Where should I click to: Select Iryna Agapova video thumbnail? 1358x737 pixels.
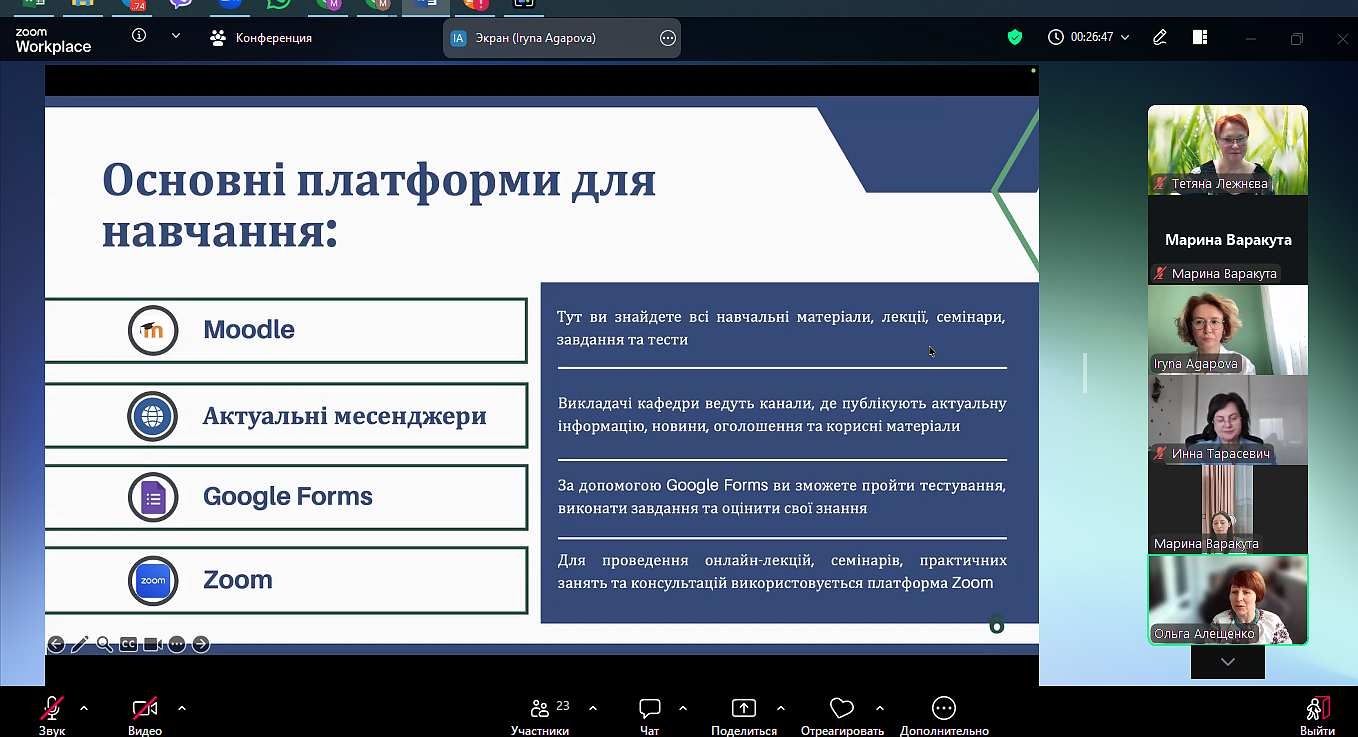click(x=1228, y=330)
